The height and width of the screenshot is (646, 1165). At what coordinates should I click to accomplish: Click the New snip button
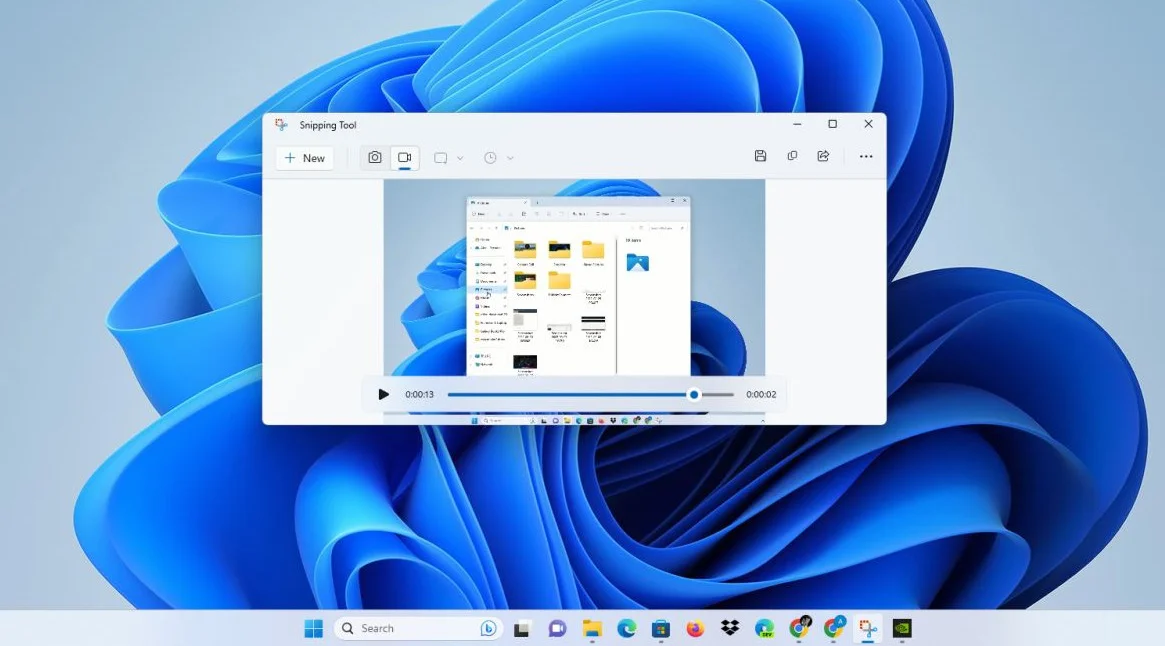(x=305, y=158)
